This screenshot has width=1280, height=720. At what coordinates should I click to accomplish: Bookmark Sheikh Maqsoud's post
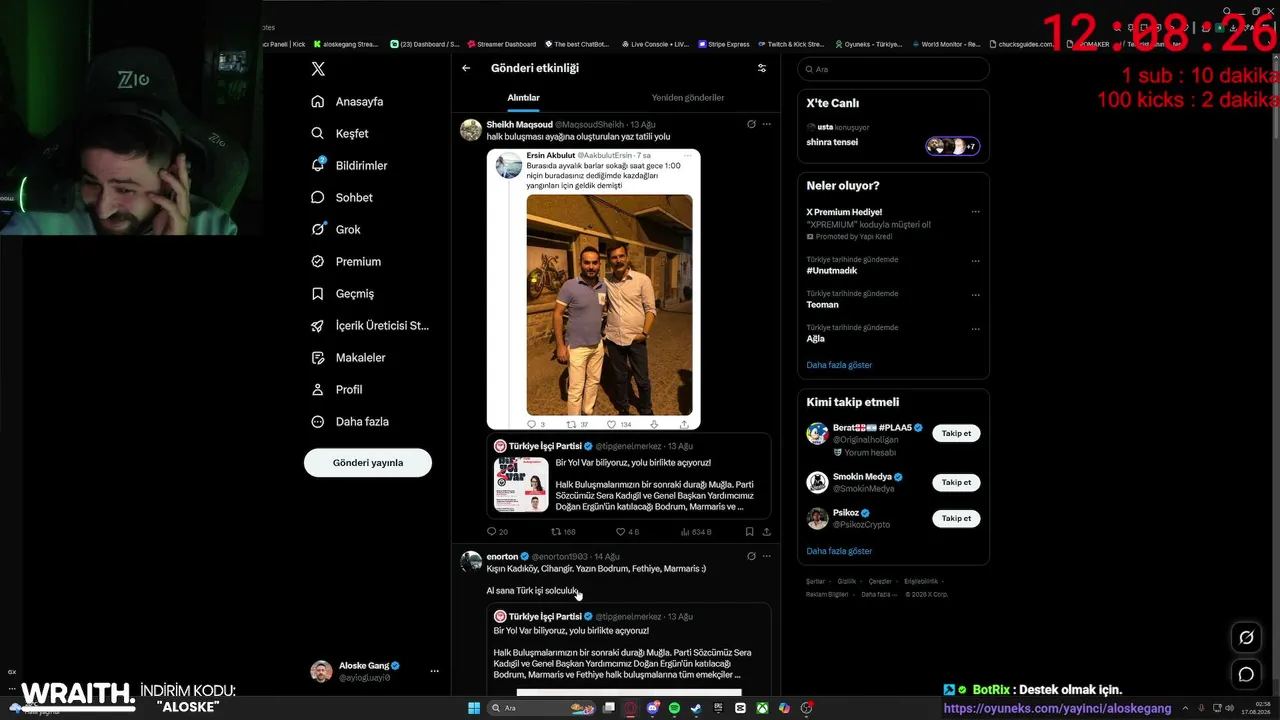click(749, 532)
